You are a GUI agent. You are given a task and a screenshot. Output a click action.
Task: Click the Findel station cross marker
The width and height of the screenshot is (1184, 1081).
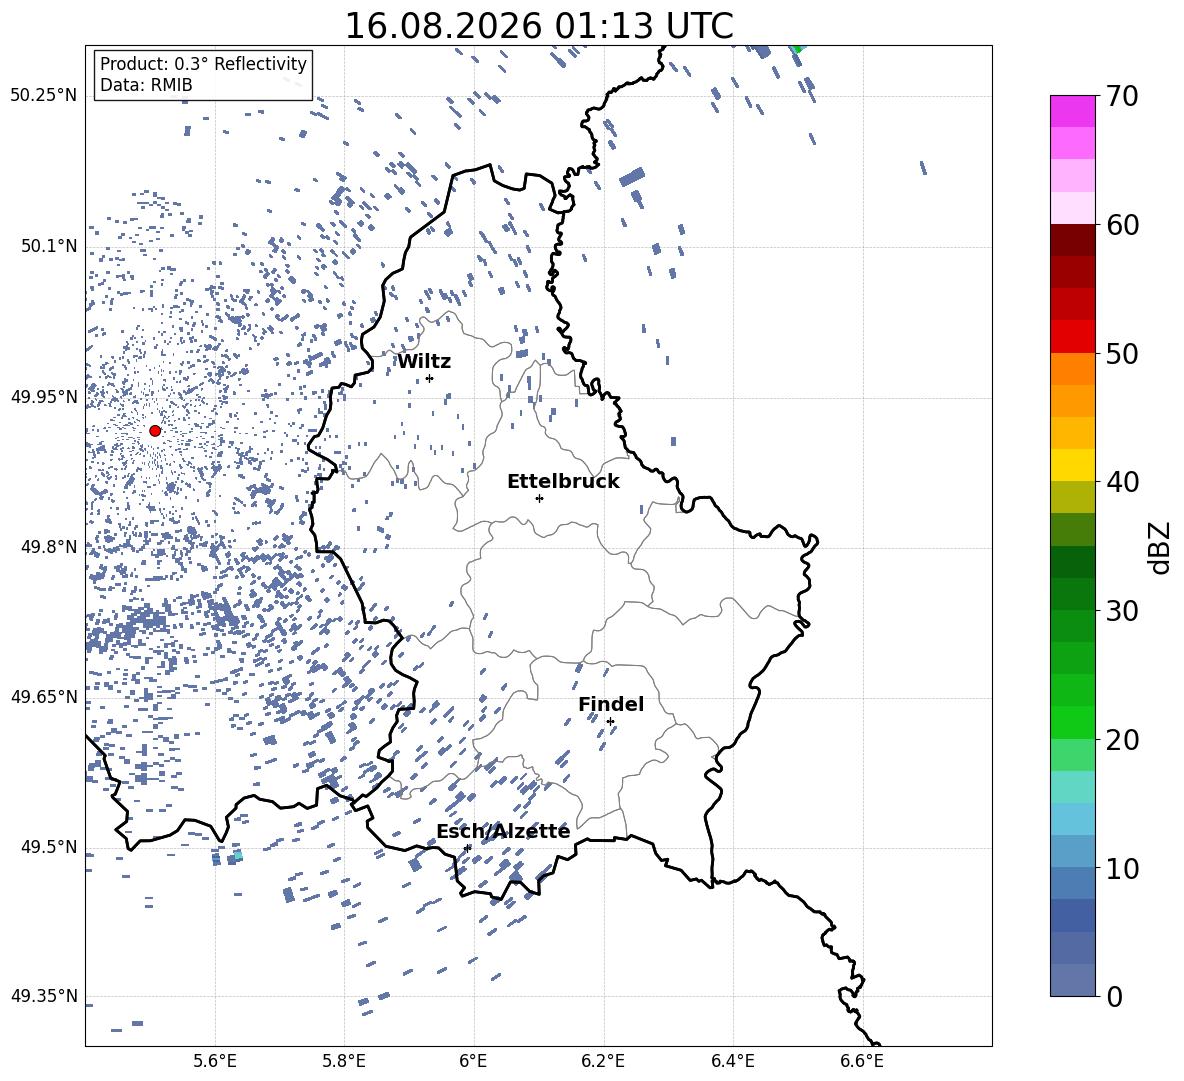pos(610,722)
